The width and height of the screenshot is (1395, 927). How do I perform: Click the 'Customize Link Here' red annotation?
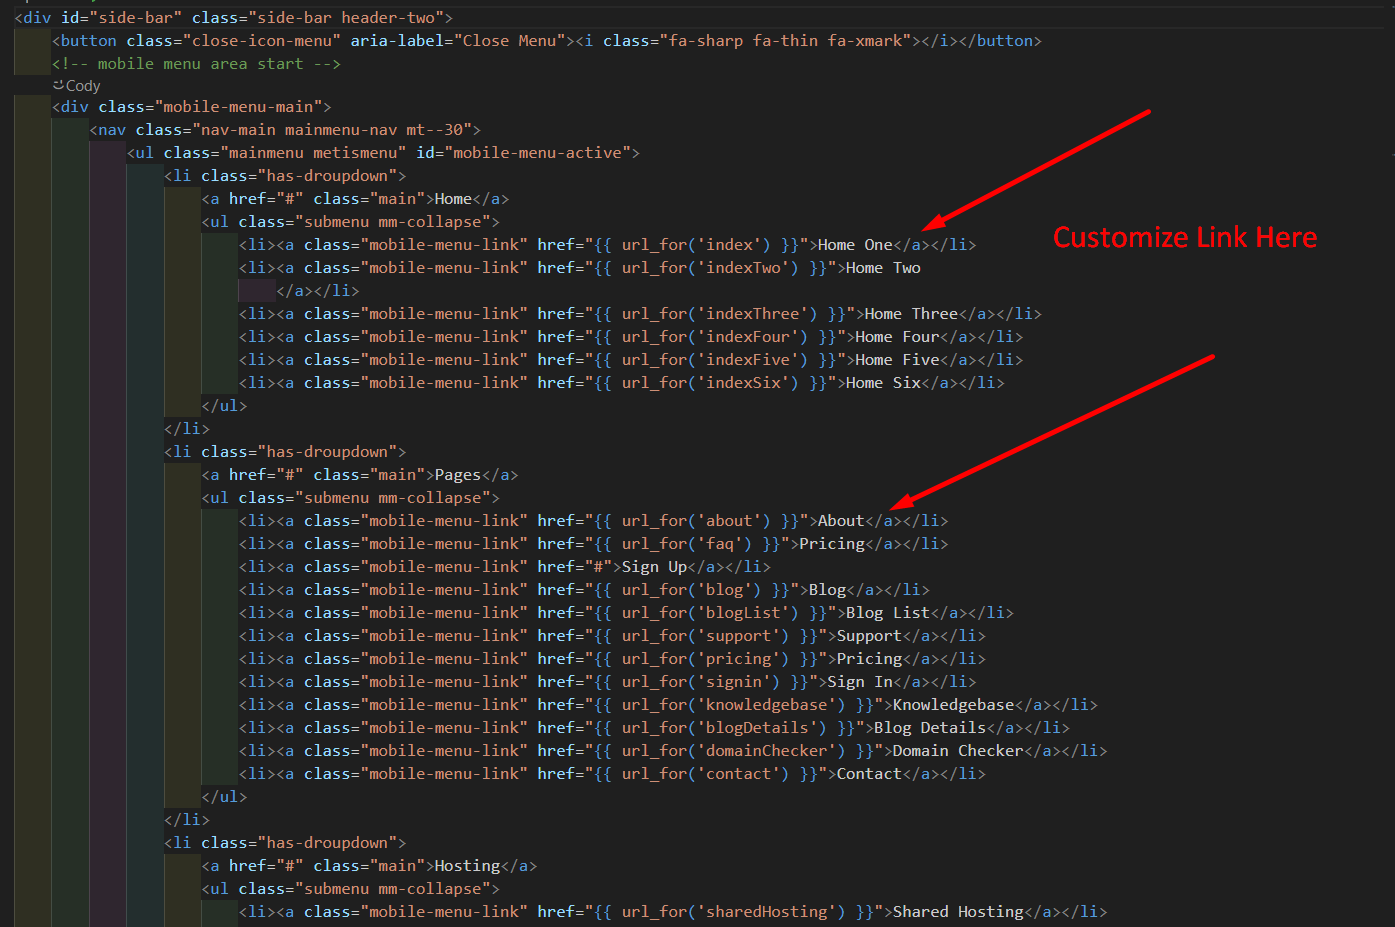coord(1184,238)
